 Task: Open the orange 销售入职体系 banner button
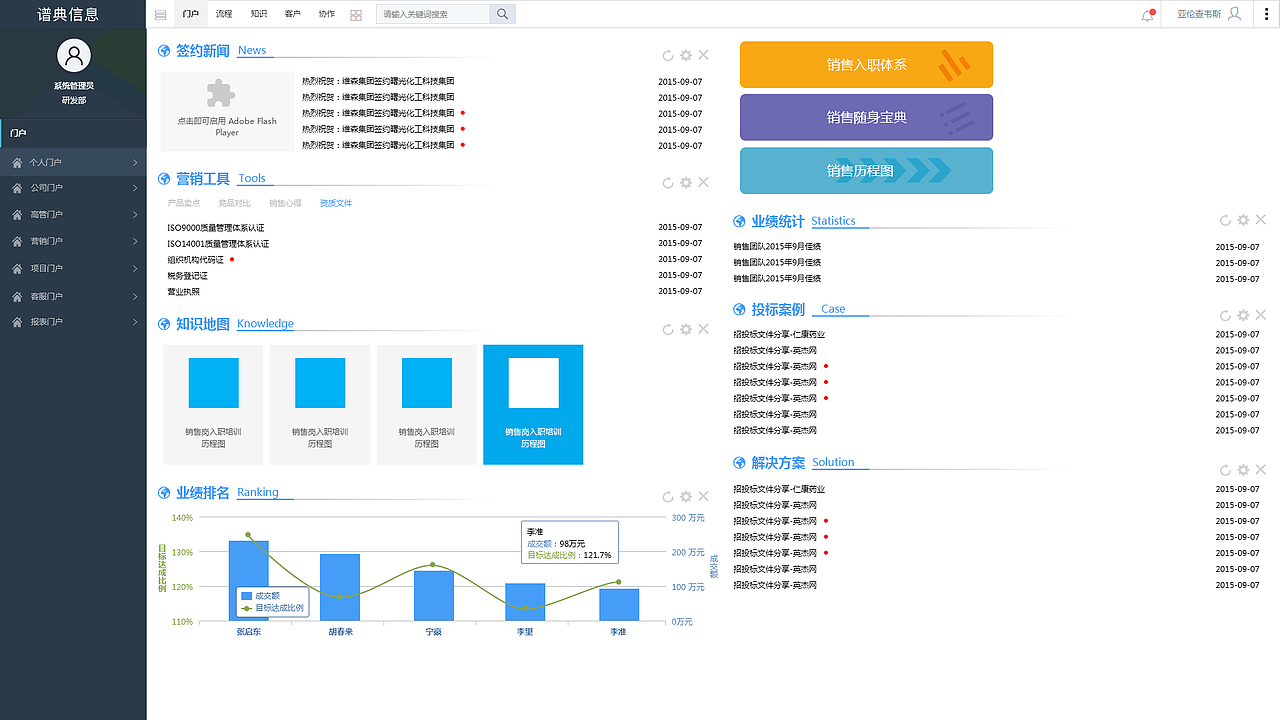[x=866, y=65]
